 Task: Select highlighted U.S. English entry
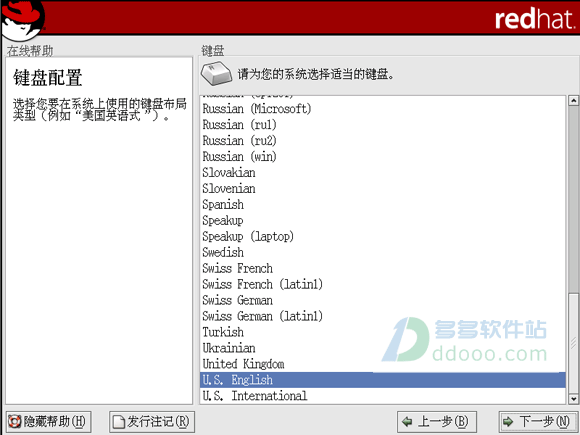[382, 380]
